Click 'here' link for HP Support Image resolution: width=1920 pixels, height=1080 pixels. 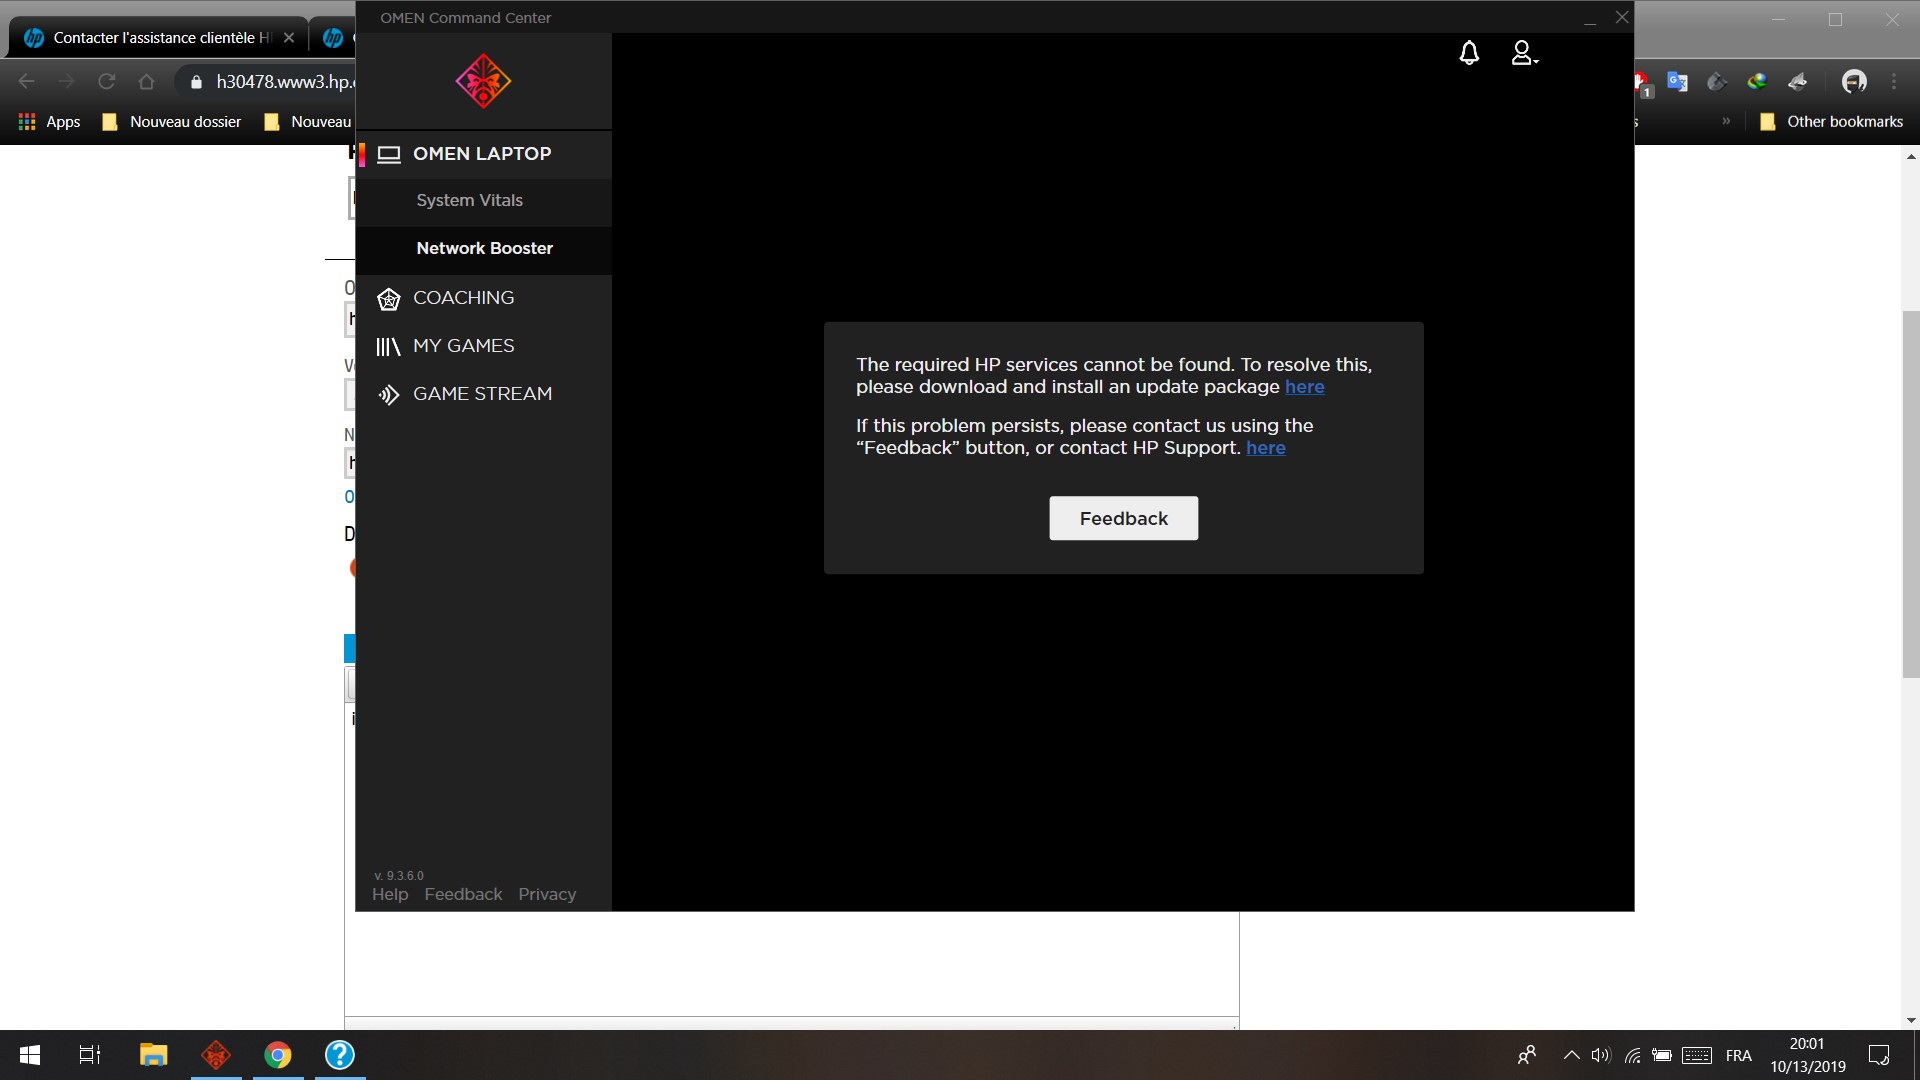point(1265,448)
